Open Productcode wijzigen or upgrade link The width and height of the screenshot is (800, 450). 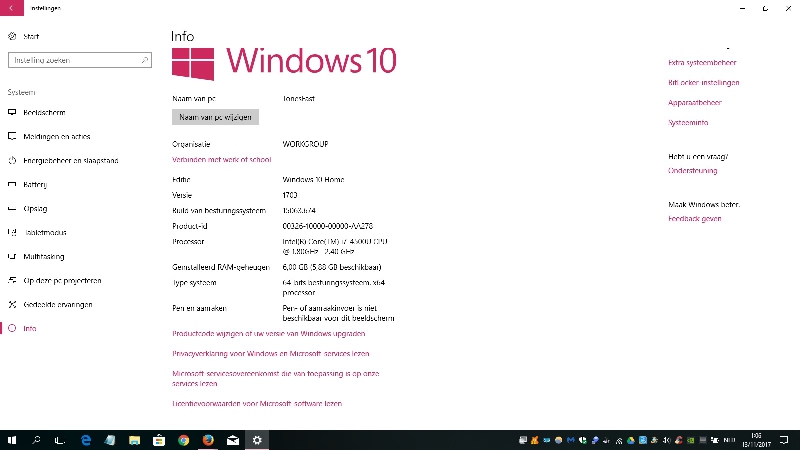[x=268, y=333]
